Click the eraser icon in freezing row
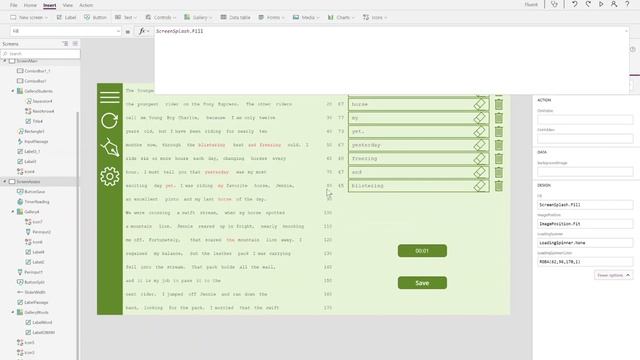Image resolution: width=640 pixels, height=360 pixels. point(480,158)
